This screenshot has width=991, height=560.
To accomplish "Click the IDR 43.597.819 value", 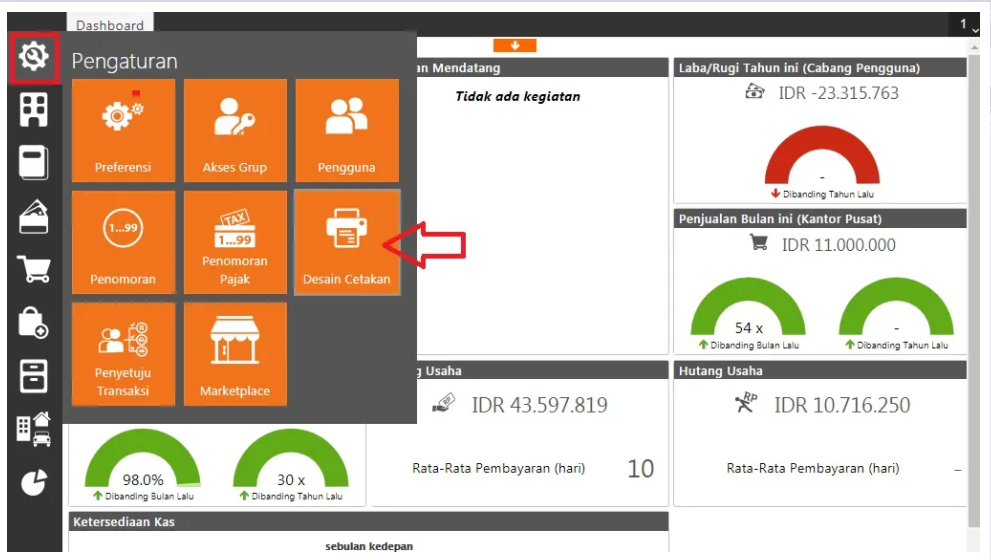I will point(540,405).
